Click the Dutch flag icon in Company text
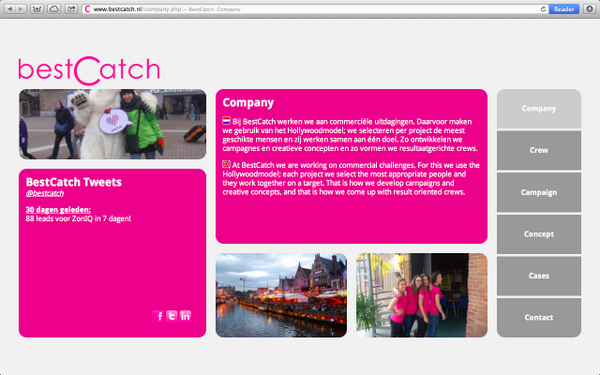Screen dimensions: 600x375 [x=227, y=121]
